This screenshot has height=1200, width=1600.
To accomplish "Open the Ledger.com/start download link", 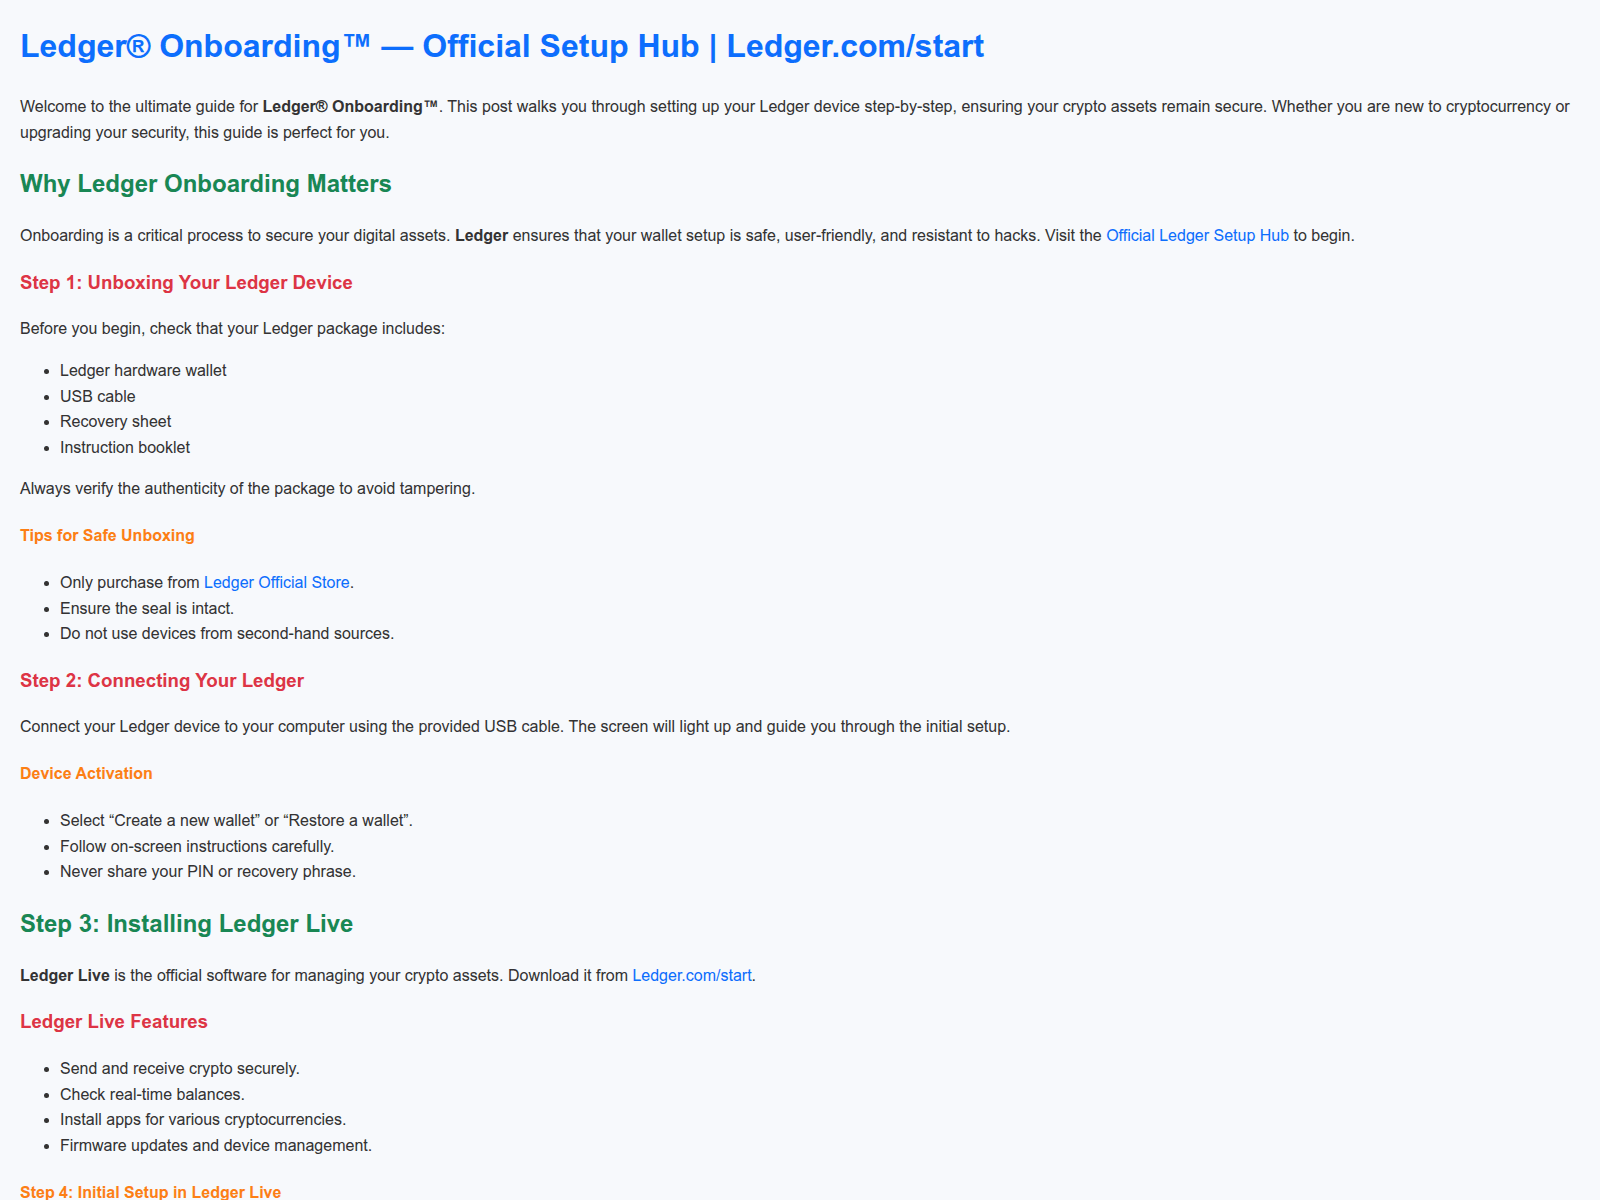I will 692,975.
